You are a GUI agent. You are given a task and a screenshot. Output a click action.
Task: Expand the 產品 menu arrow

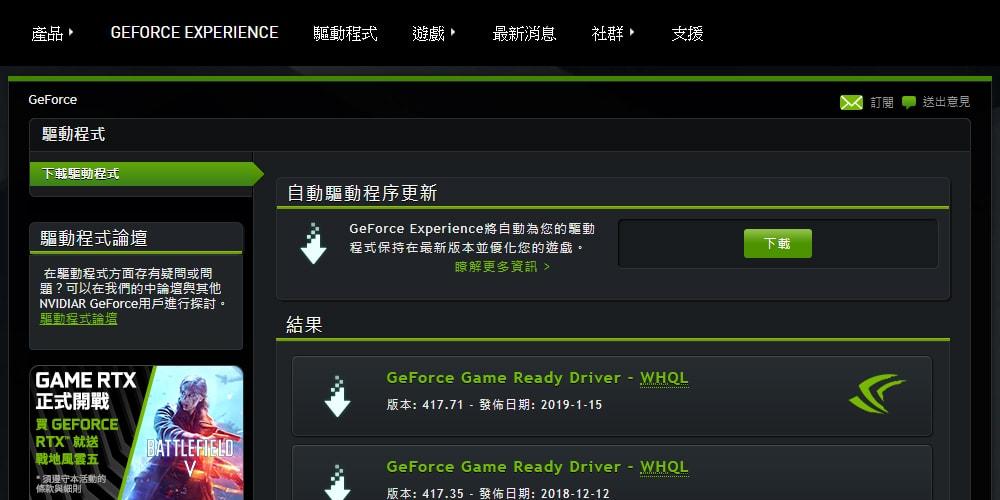click(x=70, y=32)
